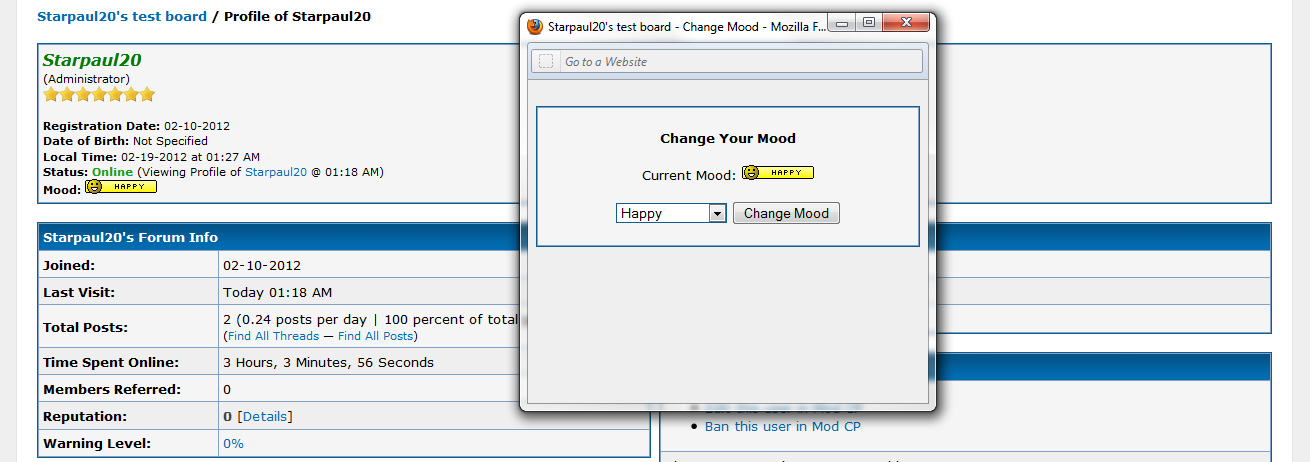
Task: Click the Starpaul20 username heading
Action: point(92,60)
